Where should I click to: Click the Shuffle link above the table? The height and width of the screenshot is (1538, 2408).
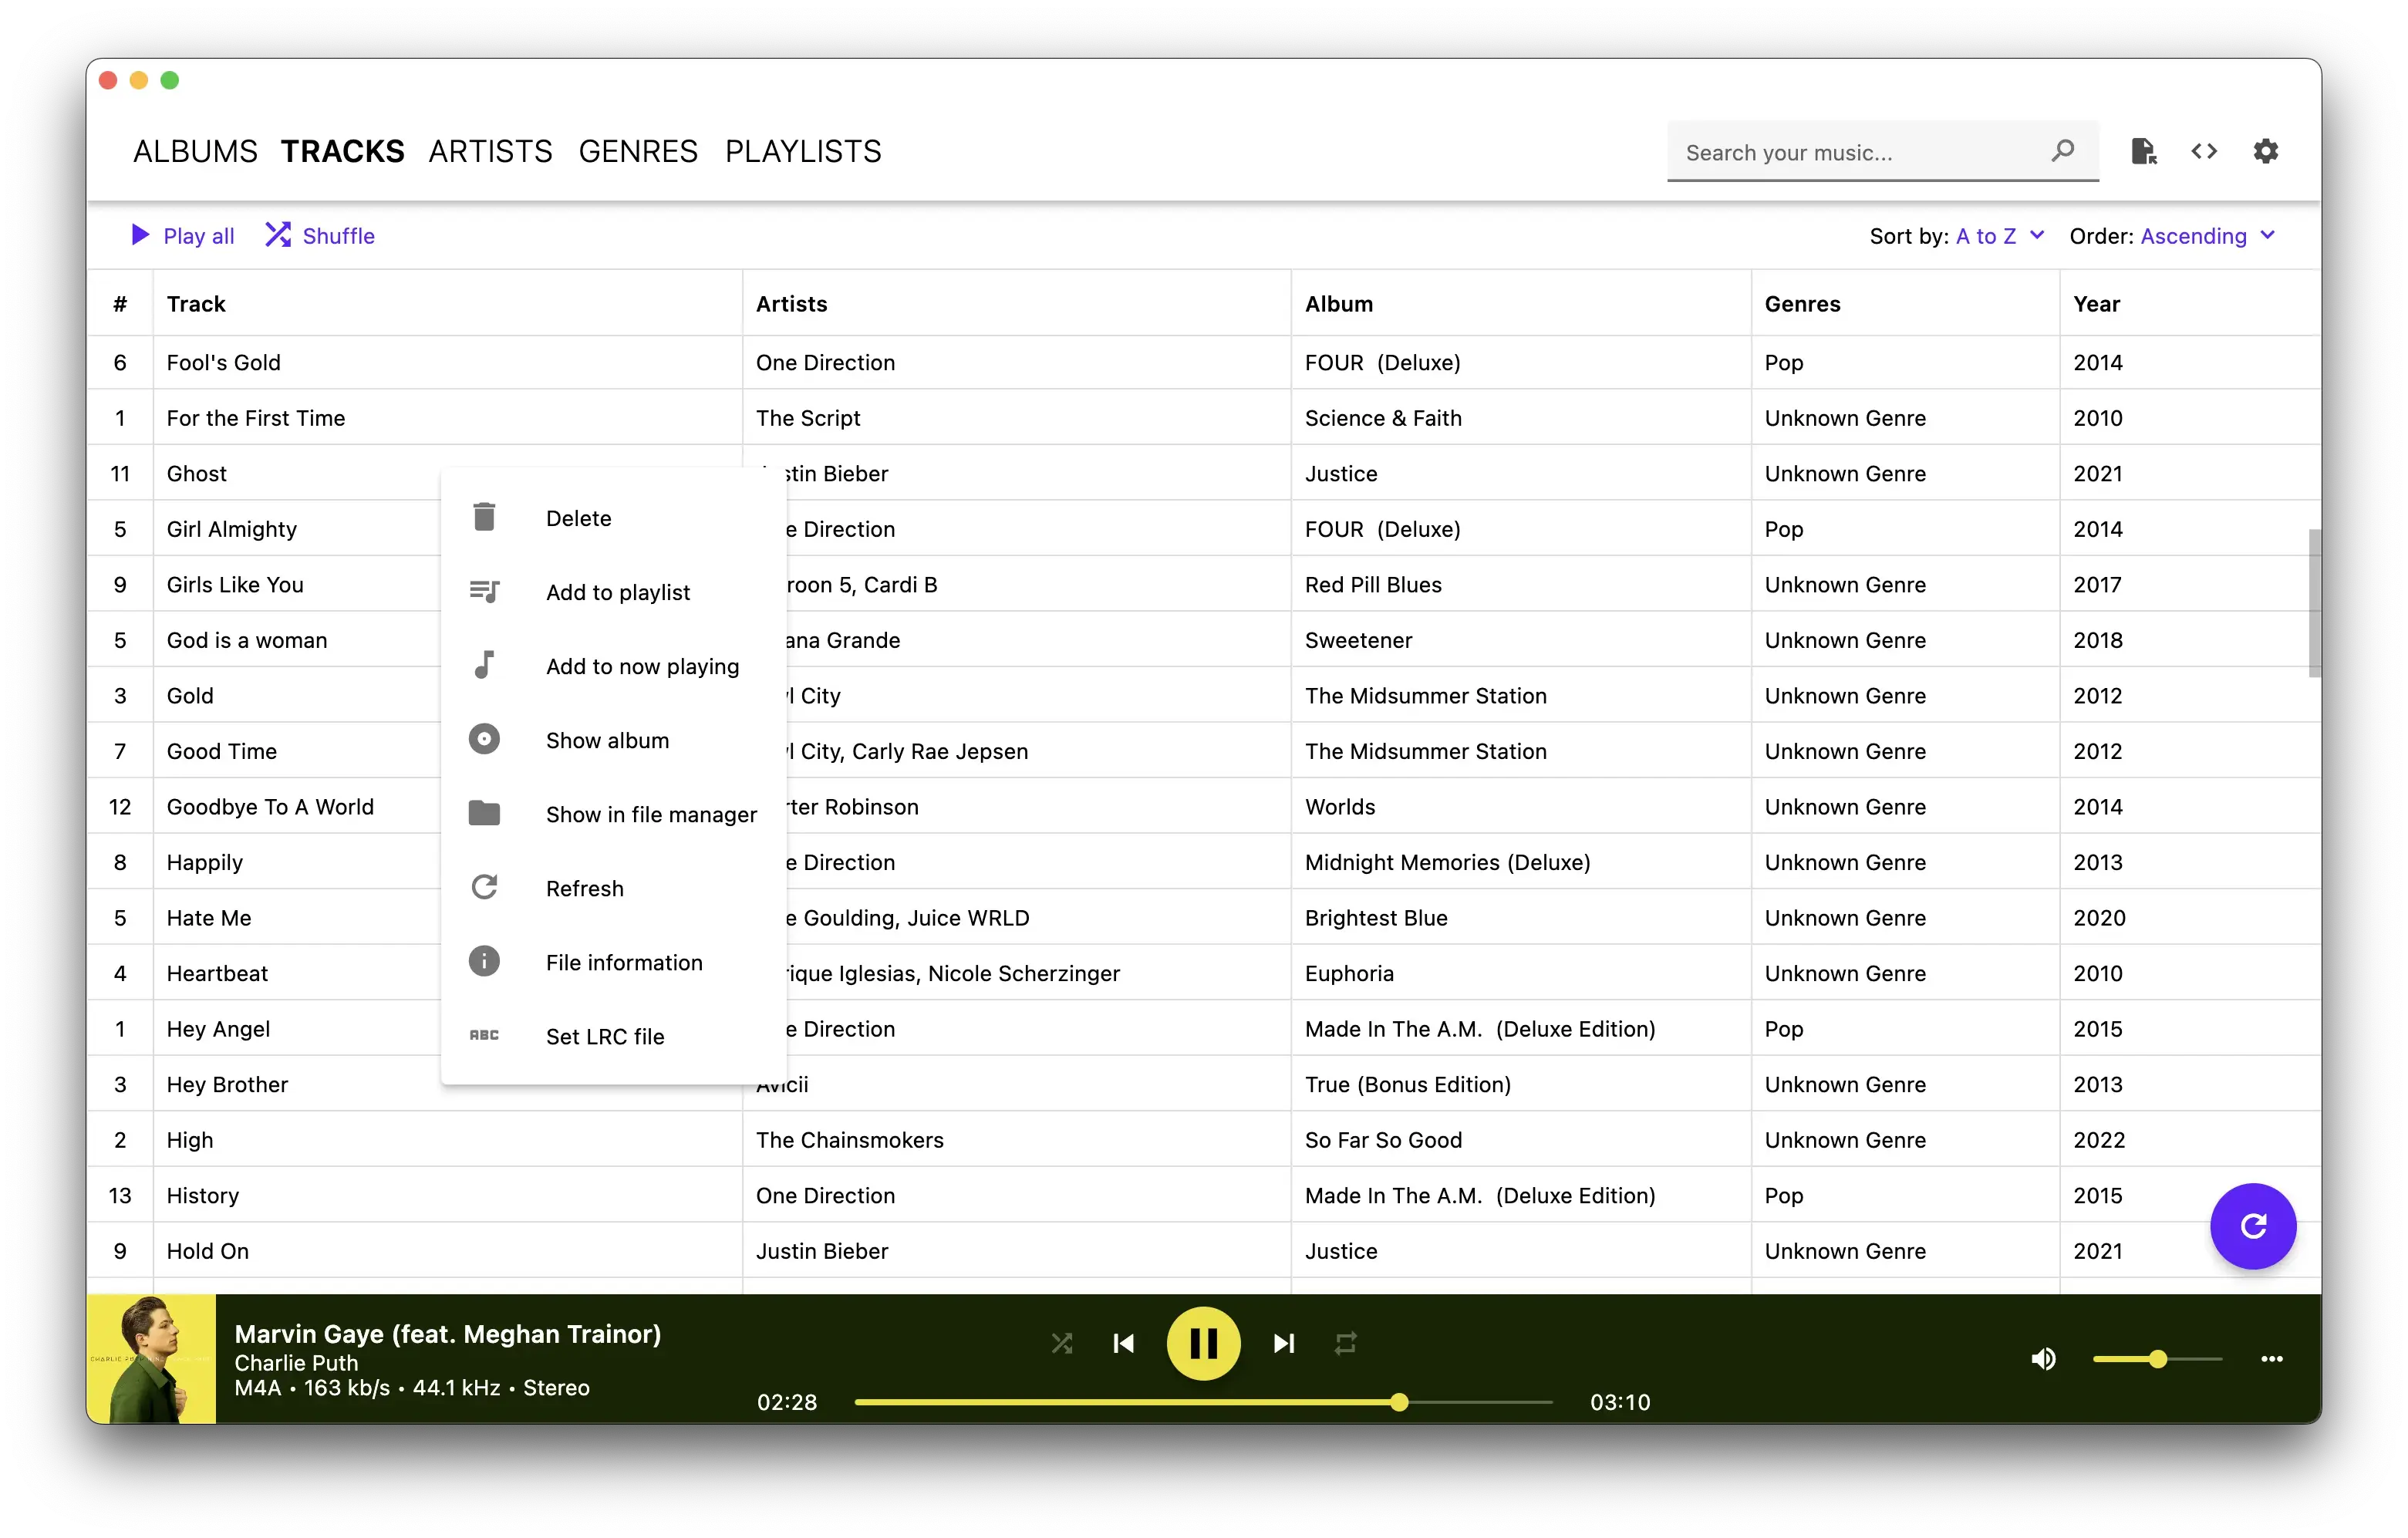click(320, 236)
